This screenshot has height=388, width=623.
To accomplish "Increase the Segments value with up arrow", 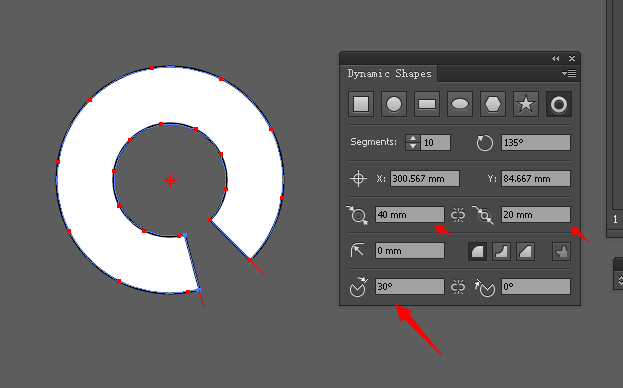I will pos(413,139).
